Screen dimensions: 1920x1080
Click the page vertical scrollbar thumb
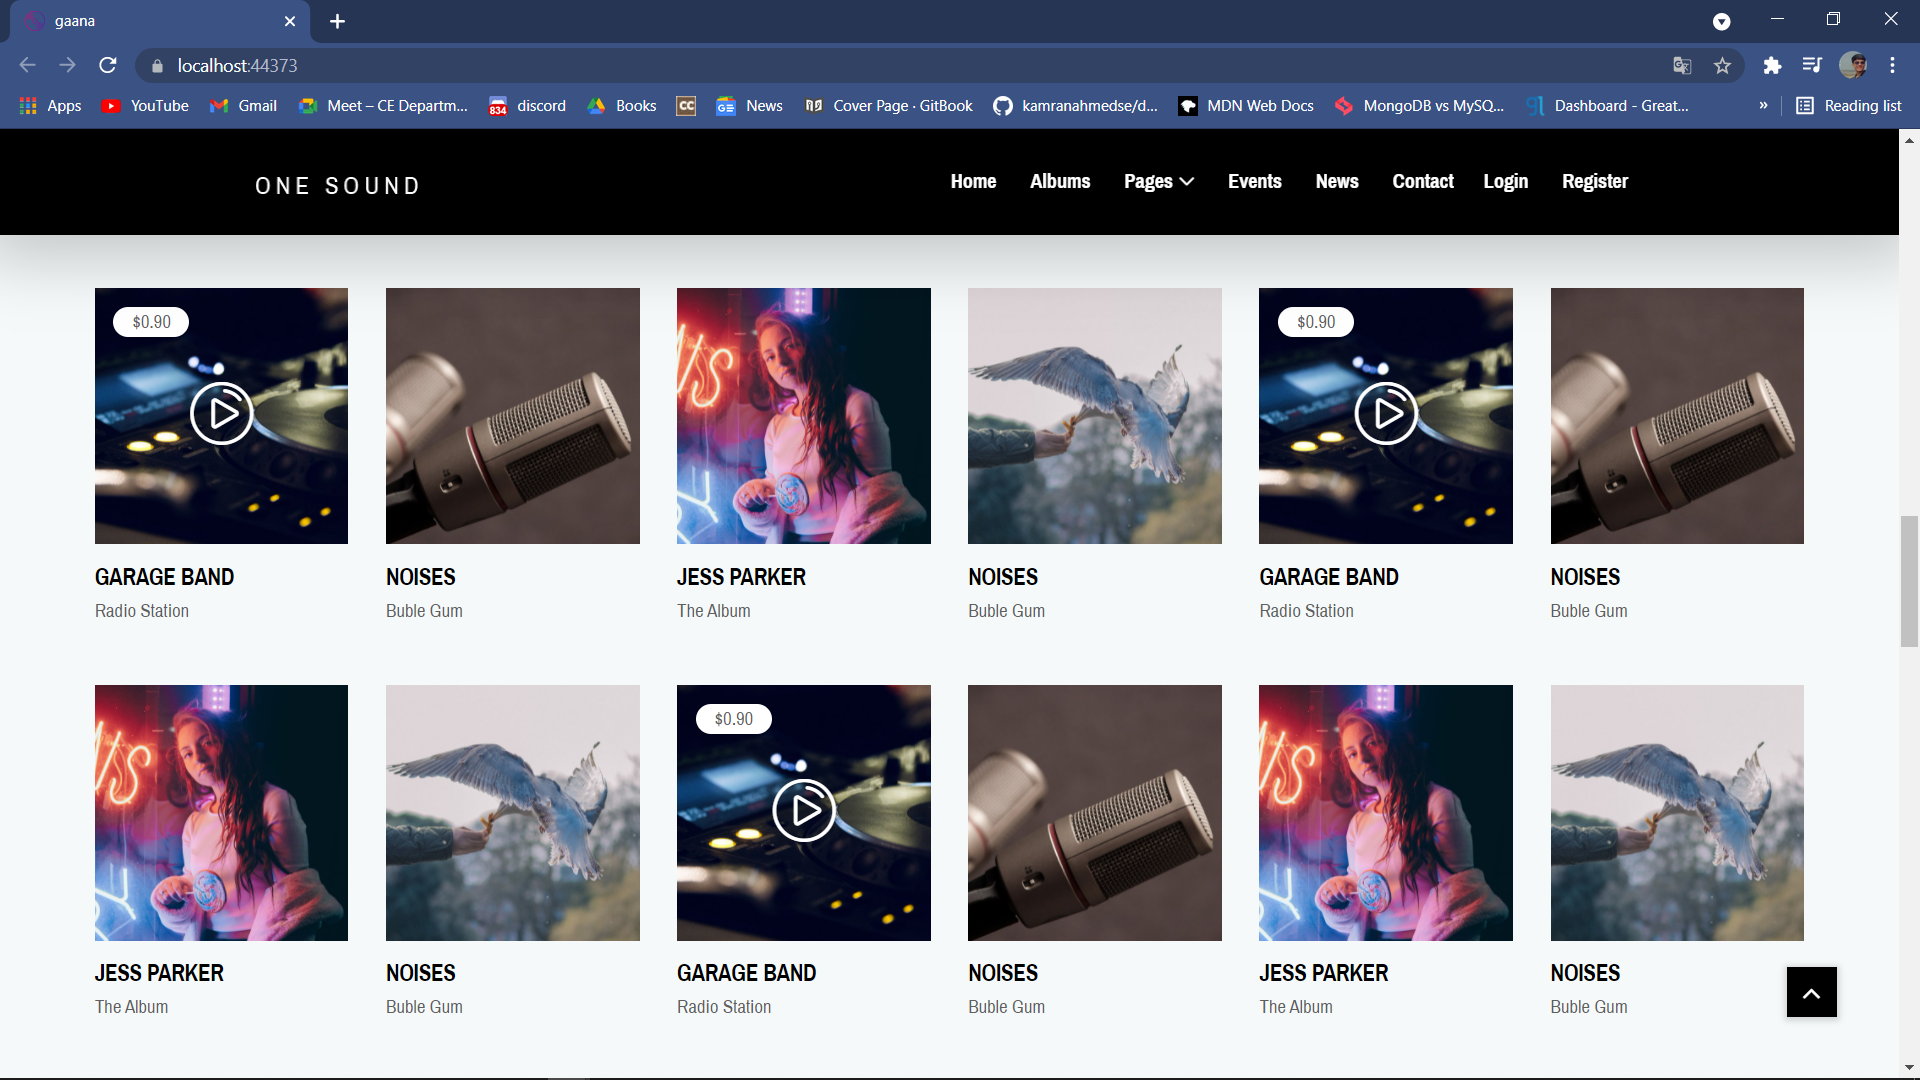[x=1909, y=581]
